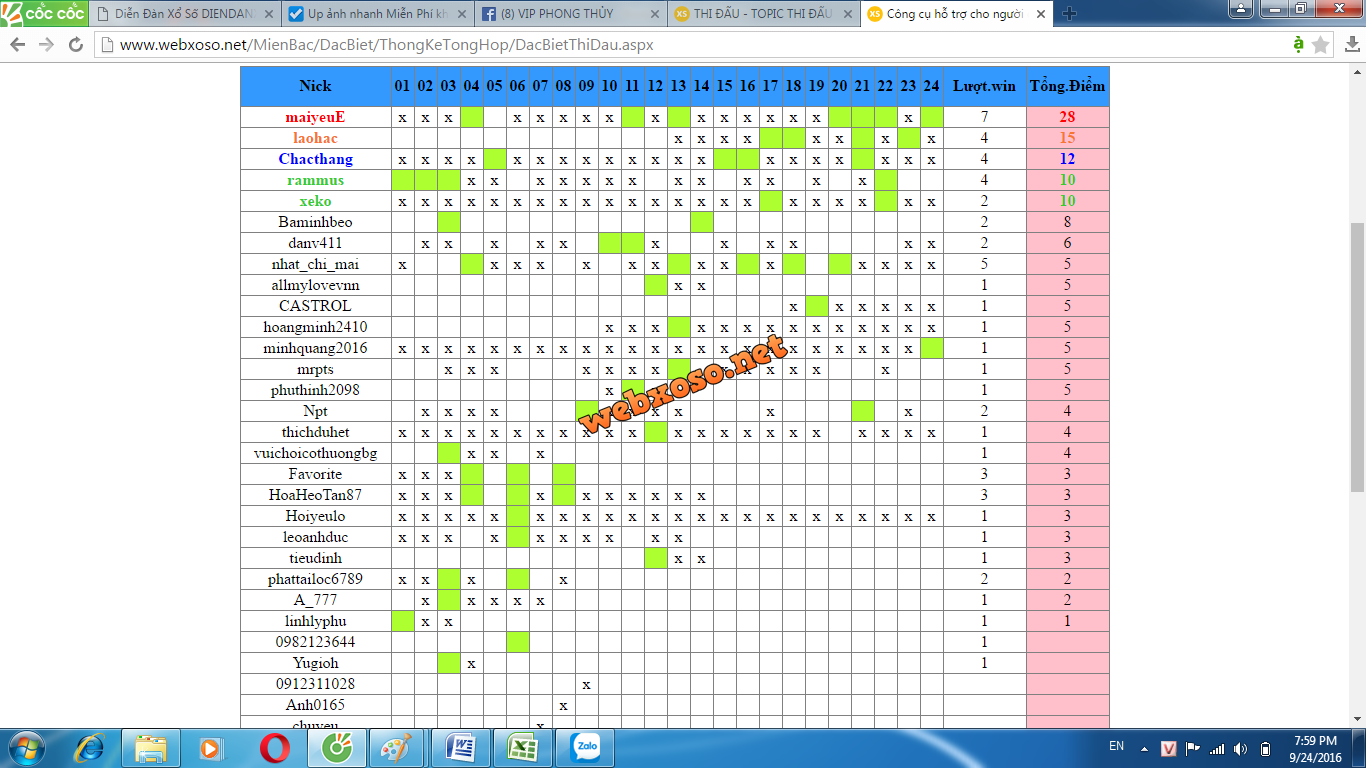This screenshot has width=1366, height=768.
Task: Show hidden system tray icons
Action: (x=1145, y=748)
